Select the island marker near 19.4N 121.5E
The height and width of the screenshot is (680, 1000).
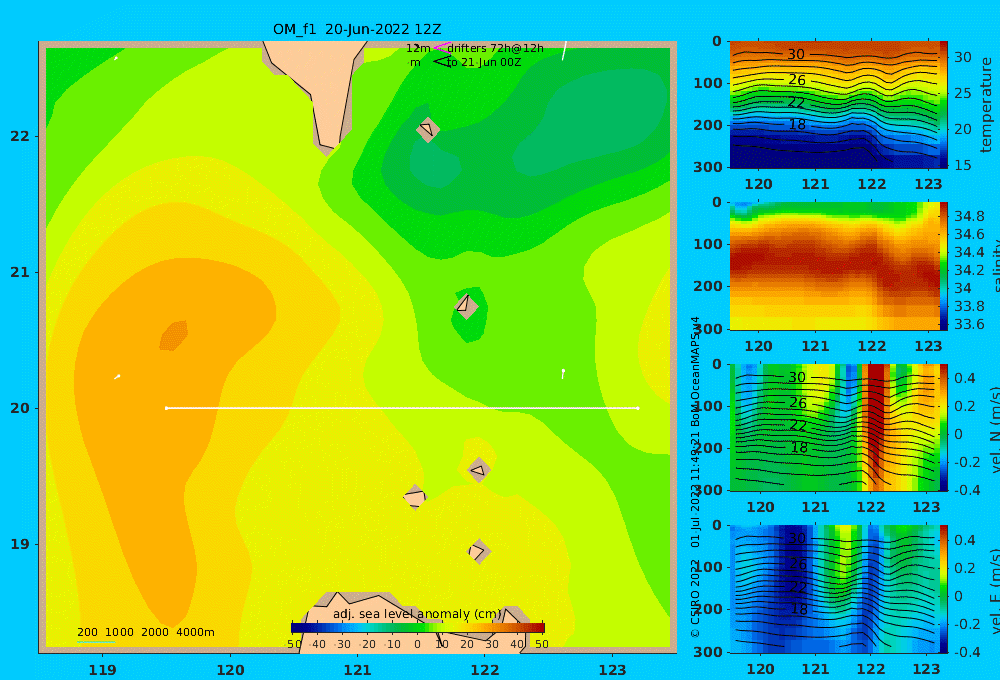(x=415, y=497)
